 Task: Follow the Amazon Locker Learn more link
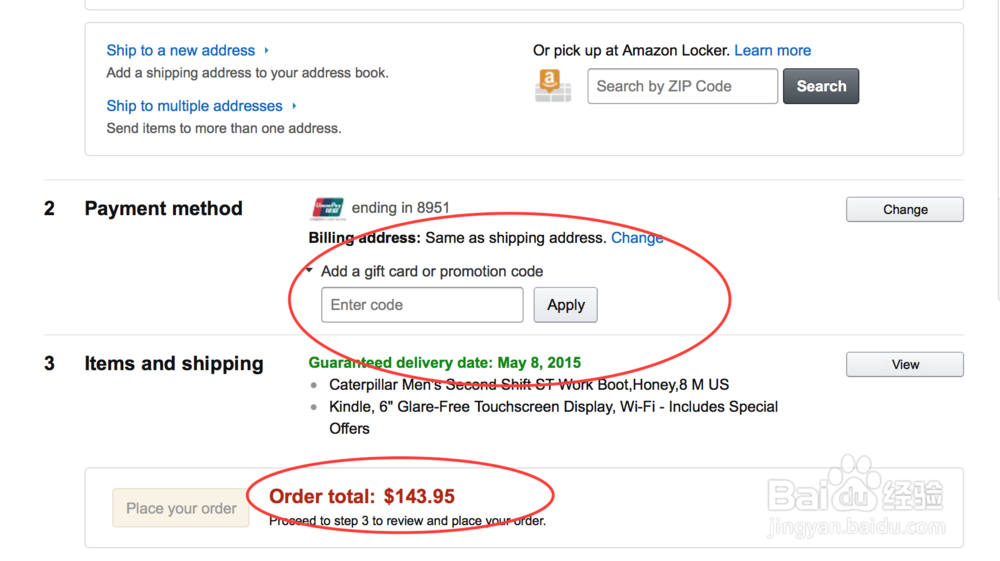[x=772, y=50]
